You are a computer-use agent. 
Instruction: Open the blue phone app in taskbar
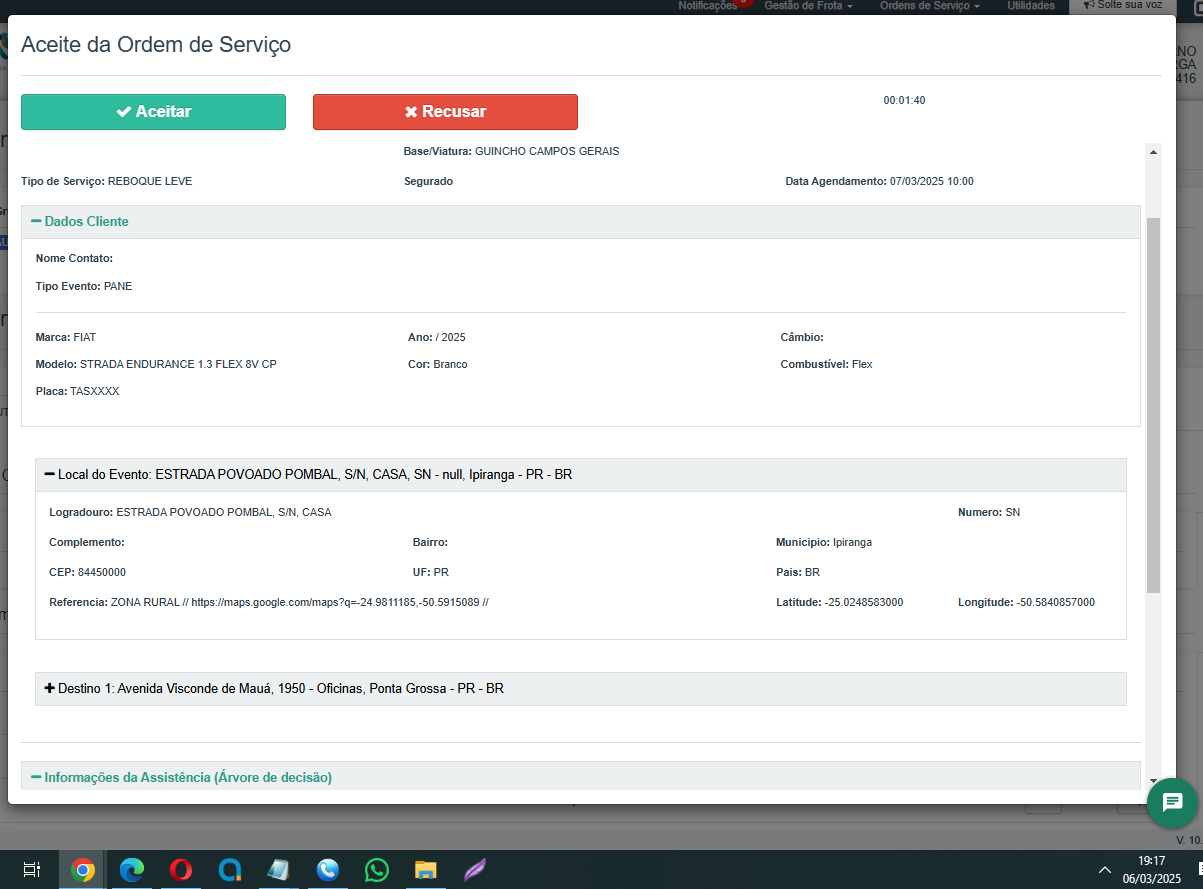pos(327,870)
